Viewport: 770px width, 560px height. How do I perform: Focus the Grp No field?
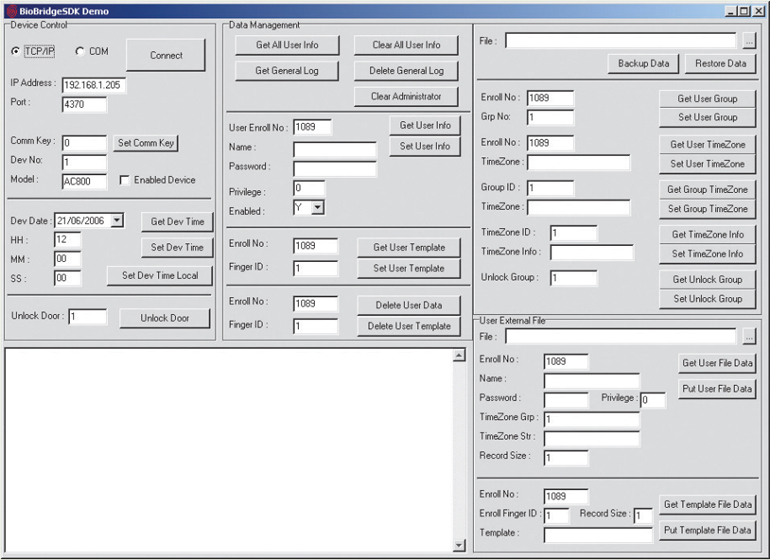[x=550, y=117]
